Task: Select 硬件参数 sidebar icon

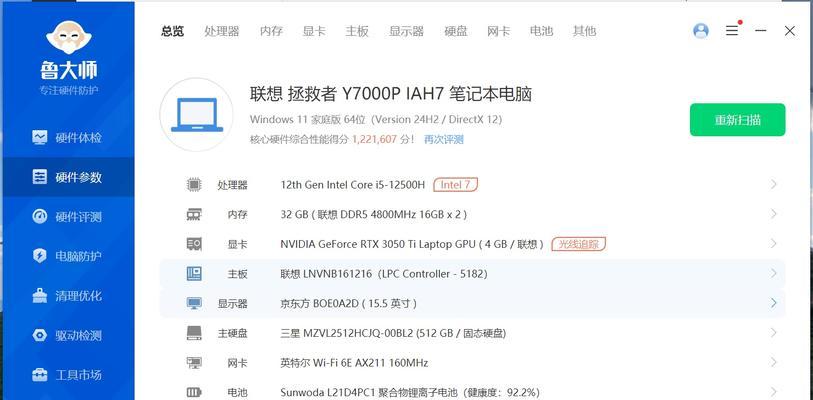Action: (x=40, y=177)
